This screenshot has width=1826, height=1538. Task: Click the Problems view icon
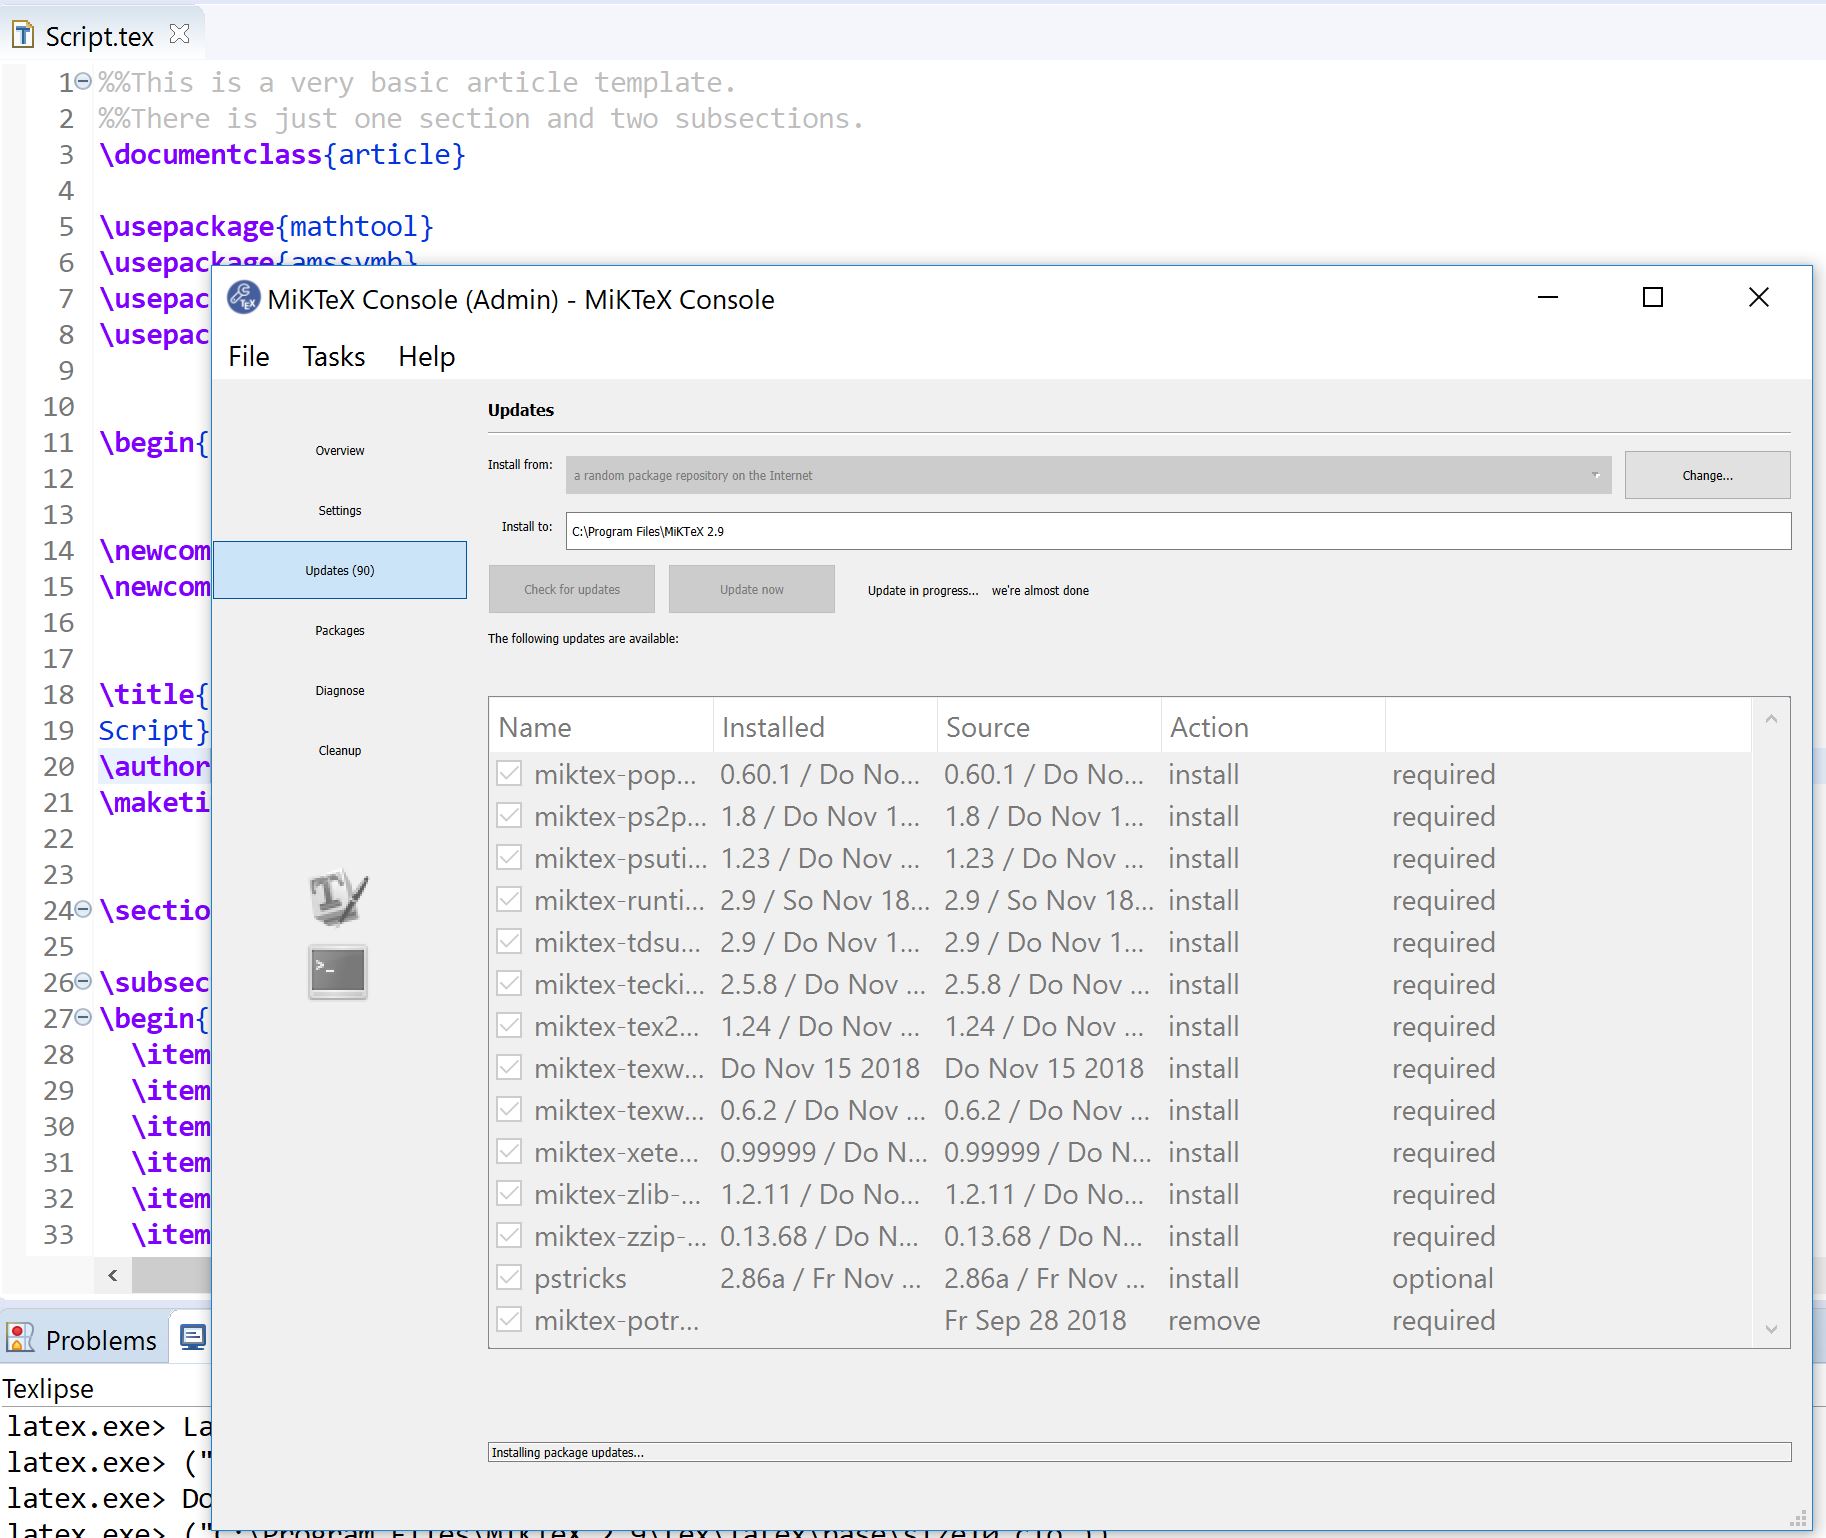tap(22, 1337)
